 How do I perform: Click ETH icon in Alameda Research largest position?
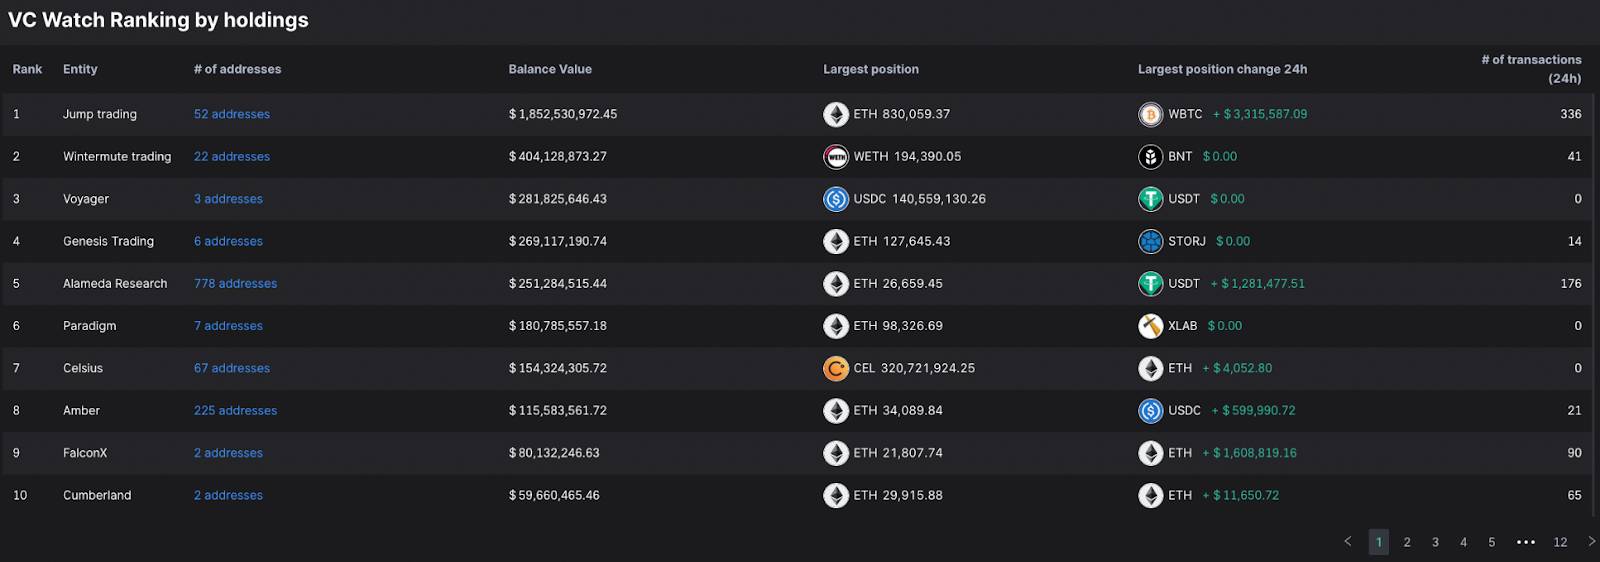point(836,284)
